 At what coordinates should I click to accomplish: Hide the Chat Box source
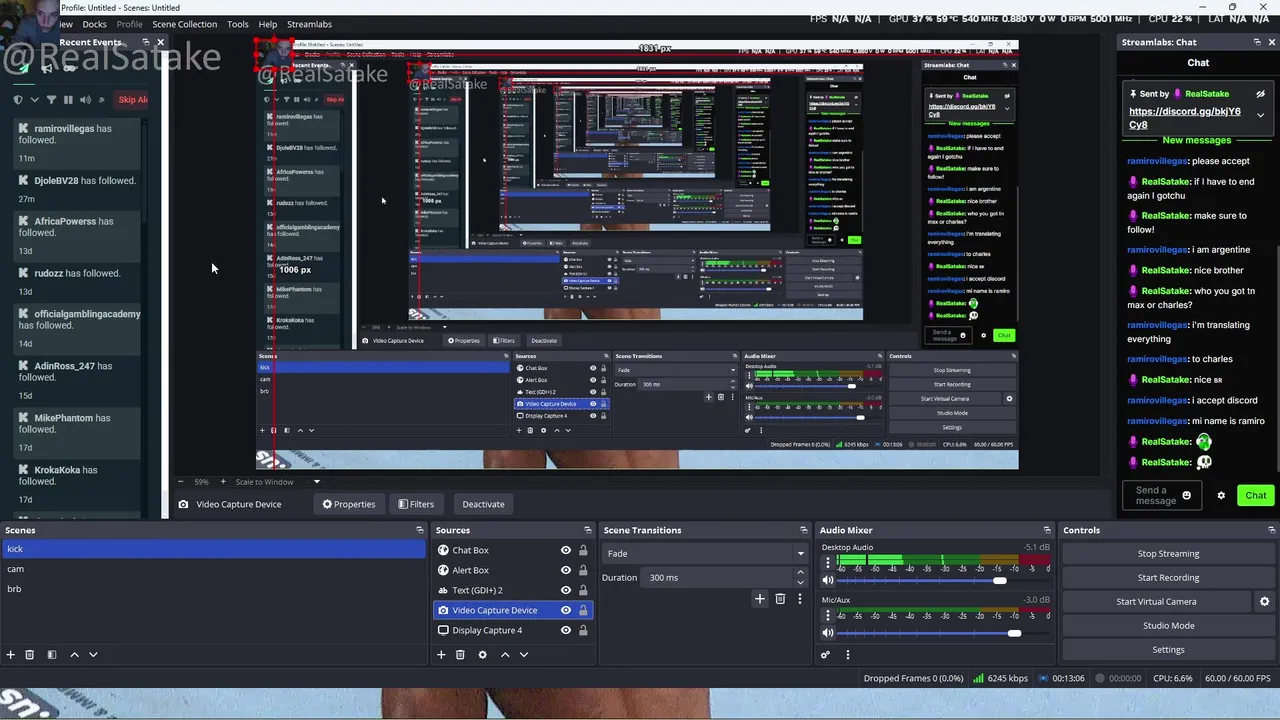(x=566, y=550)
